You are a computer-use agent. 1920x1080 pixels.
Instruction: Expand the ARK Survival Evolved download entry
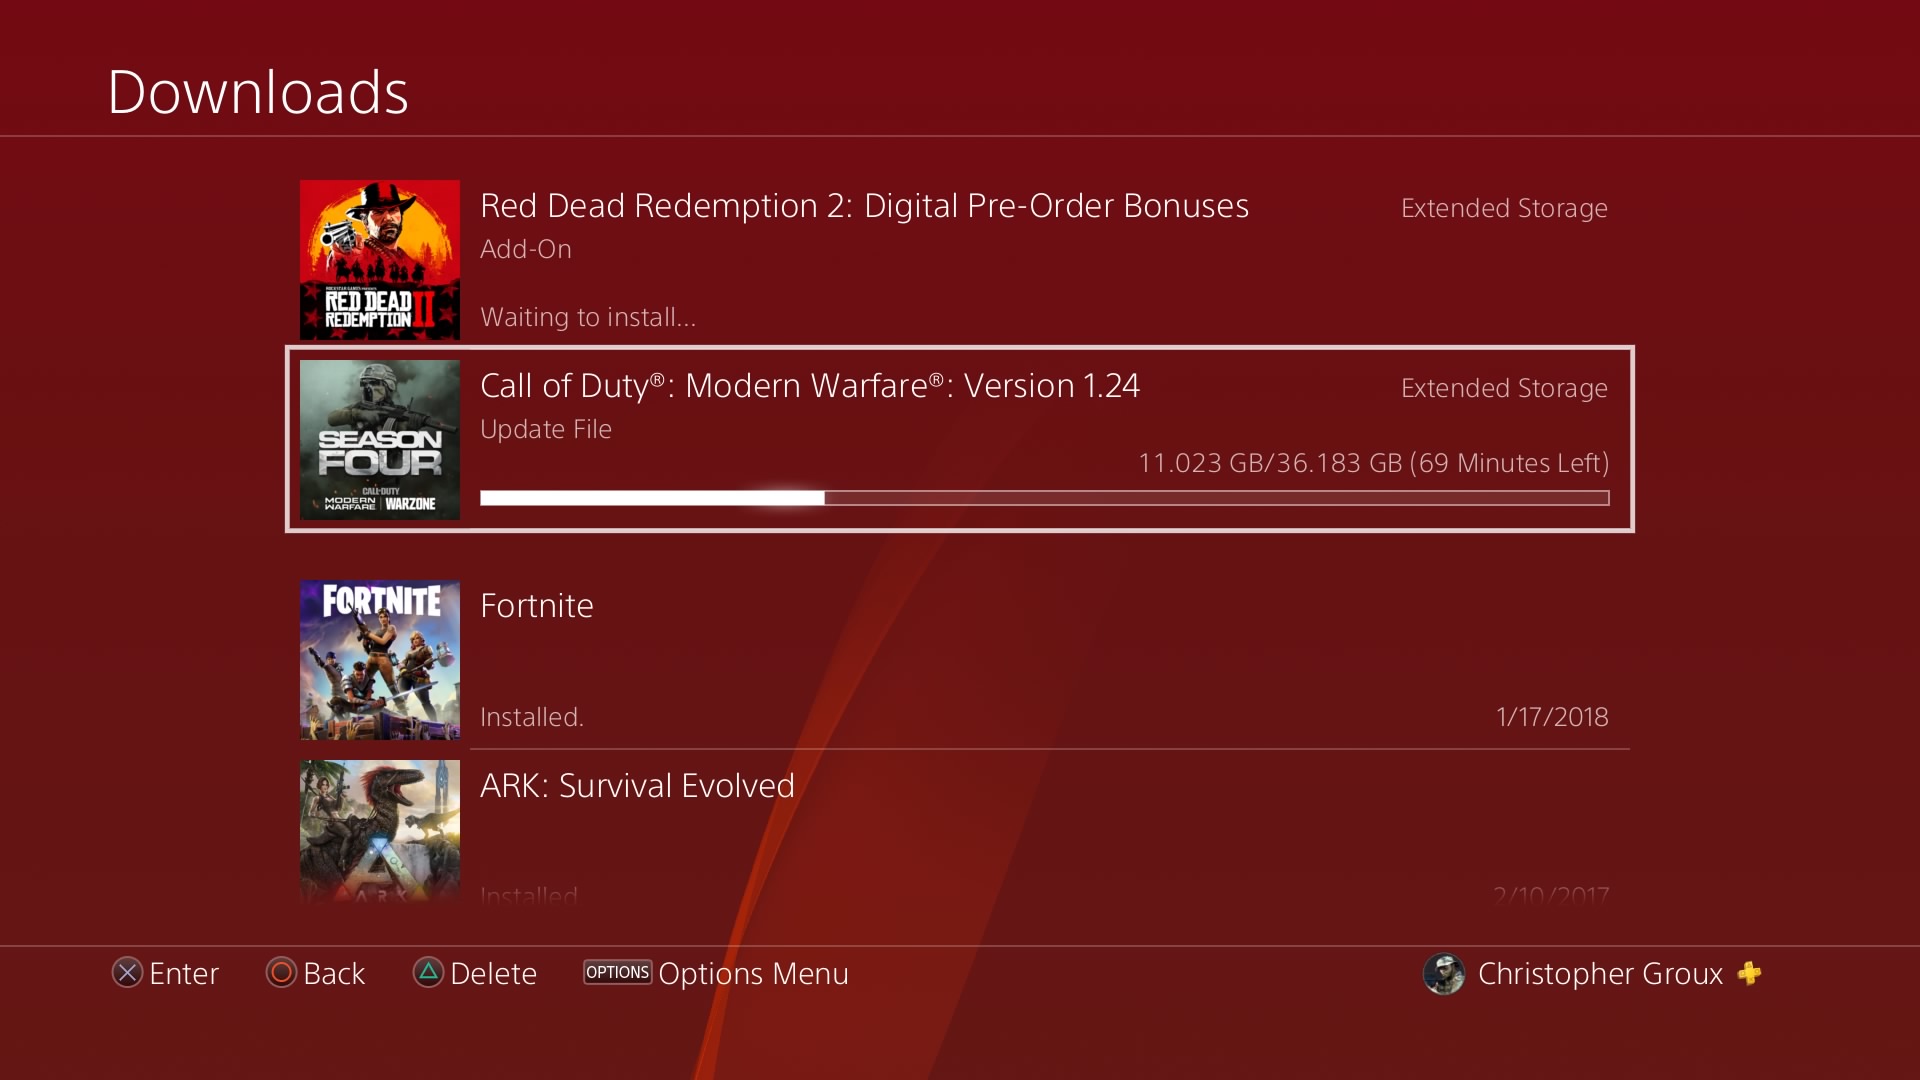960,831
